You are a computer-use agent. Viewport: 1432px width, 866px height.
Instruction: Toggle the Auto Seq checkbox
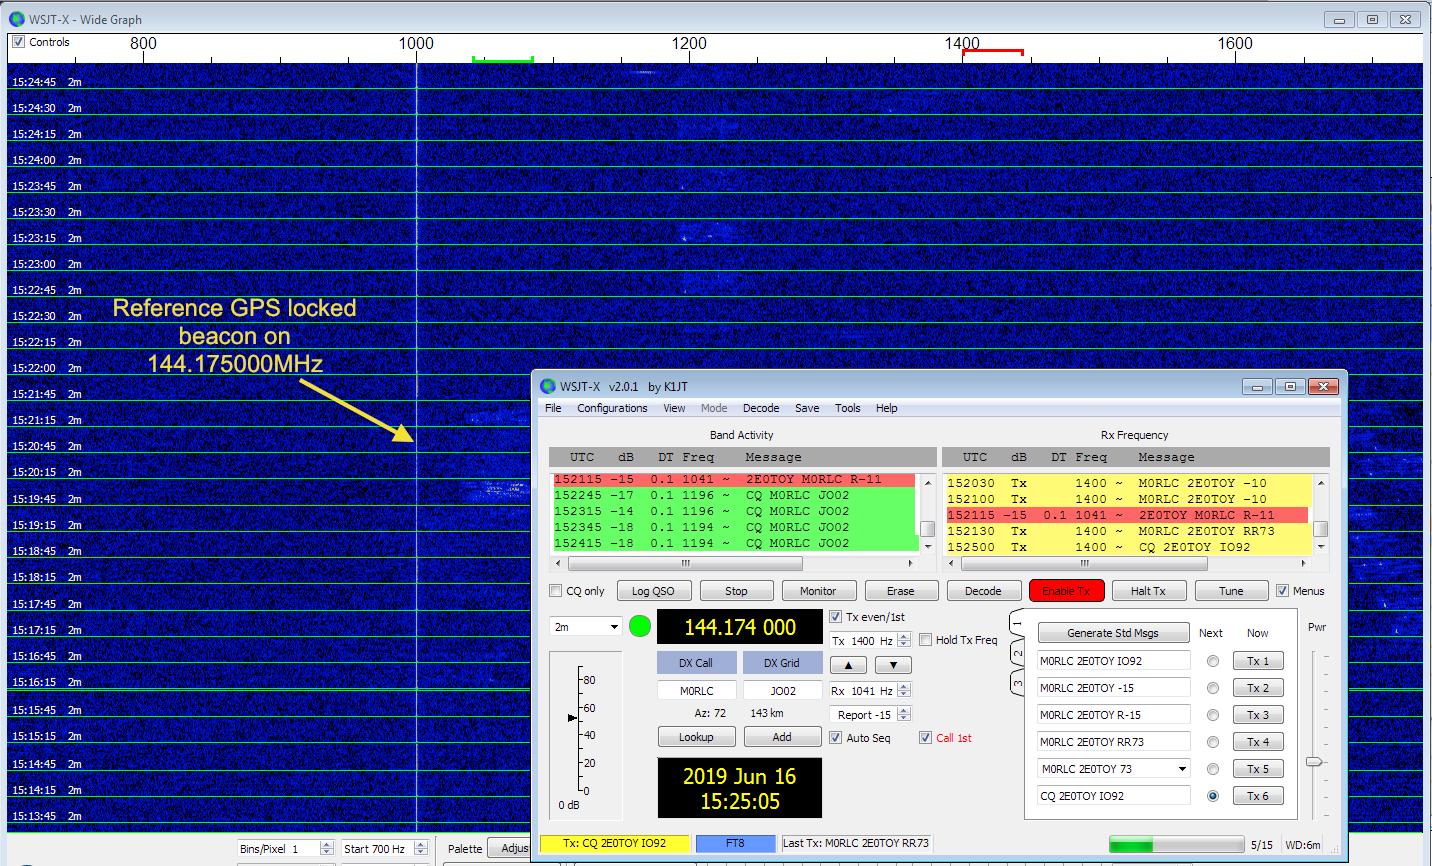click(x=836, y=738)
